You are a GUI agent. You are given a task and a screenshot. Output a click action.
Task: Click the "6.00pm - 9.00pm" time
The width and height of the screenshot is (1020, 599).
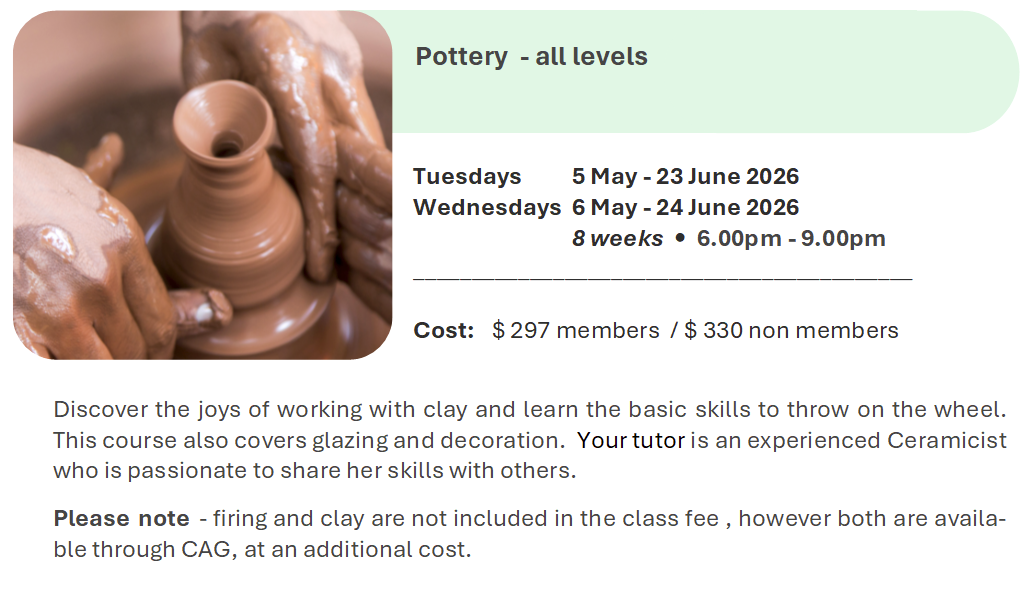791,239
